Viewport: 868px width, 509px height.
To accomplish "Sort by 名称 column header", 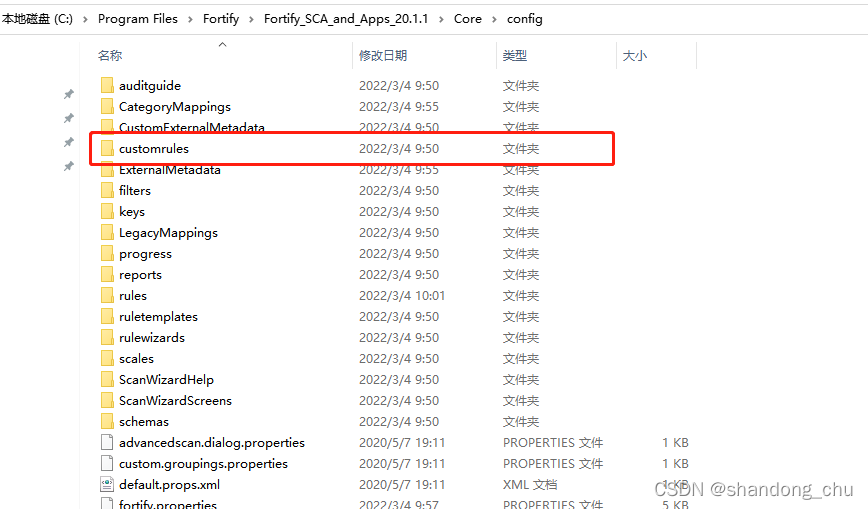I will click(110, 55).
